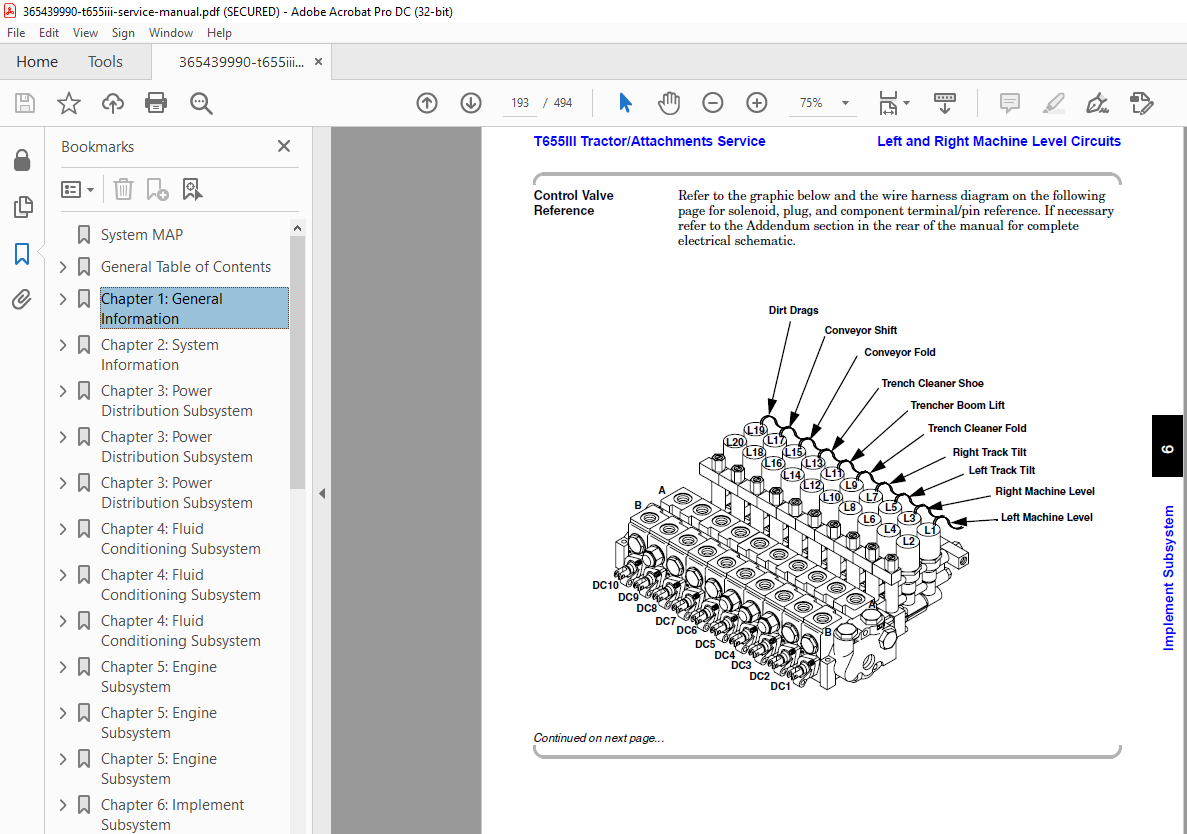Open the View menu
Viewport: 1187px width, 834px height.
point(85,33)
